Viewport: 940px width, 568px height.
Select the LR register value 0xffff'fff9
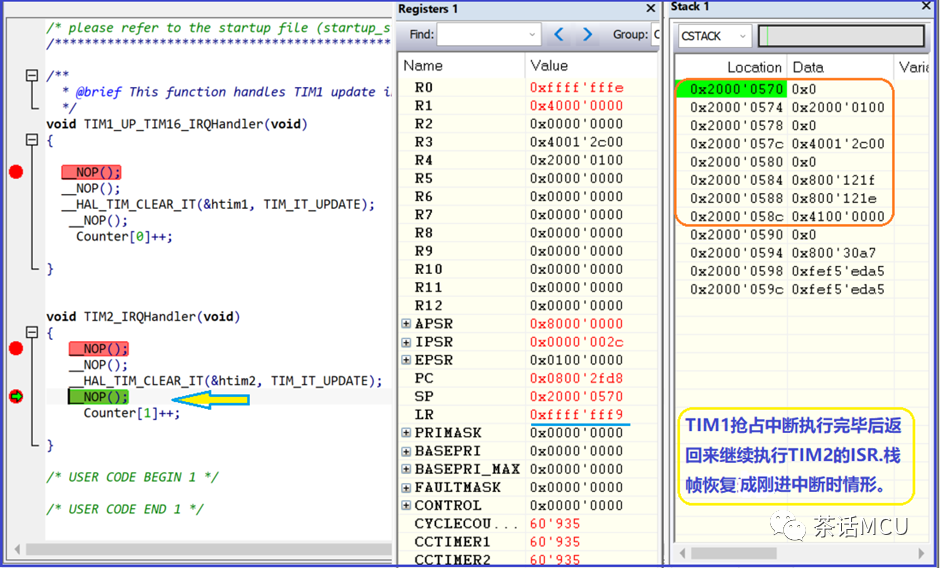click(x=577, y=414)
